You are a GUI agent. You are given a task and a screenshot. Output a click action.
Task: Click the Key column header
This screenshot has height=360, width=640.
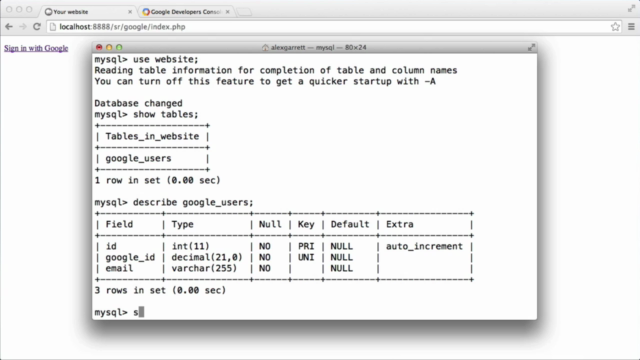306,224
